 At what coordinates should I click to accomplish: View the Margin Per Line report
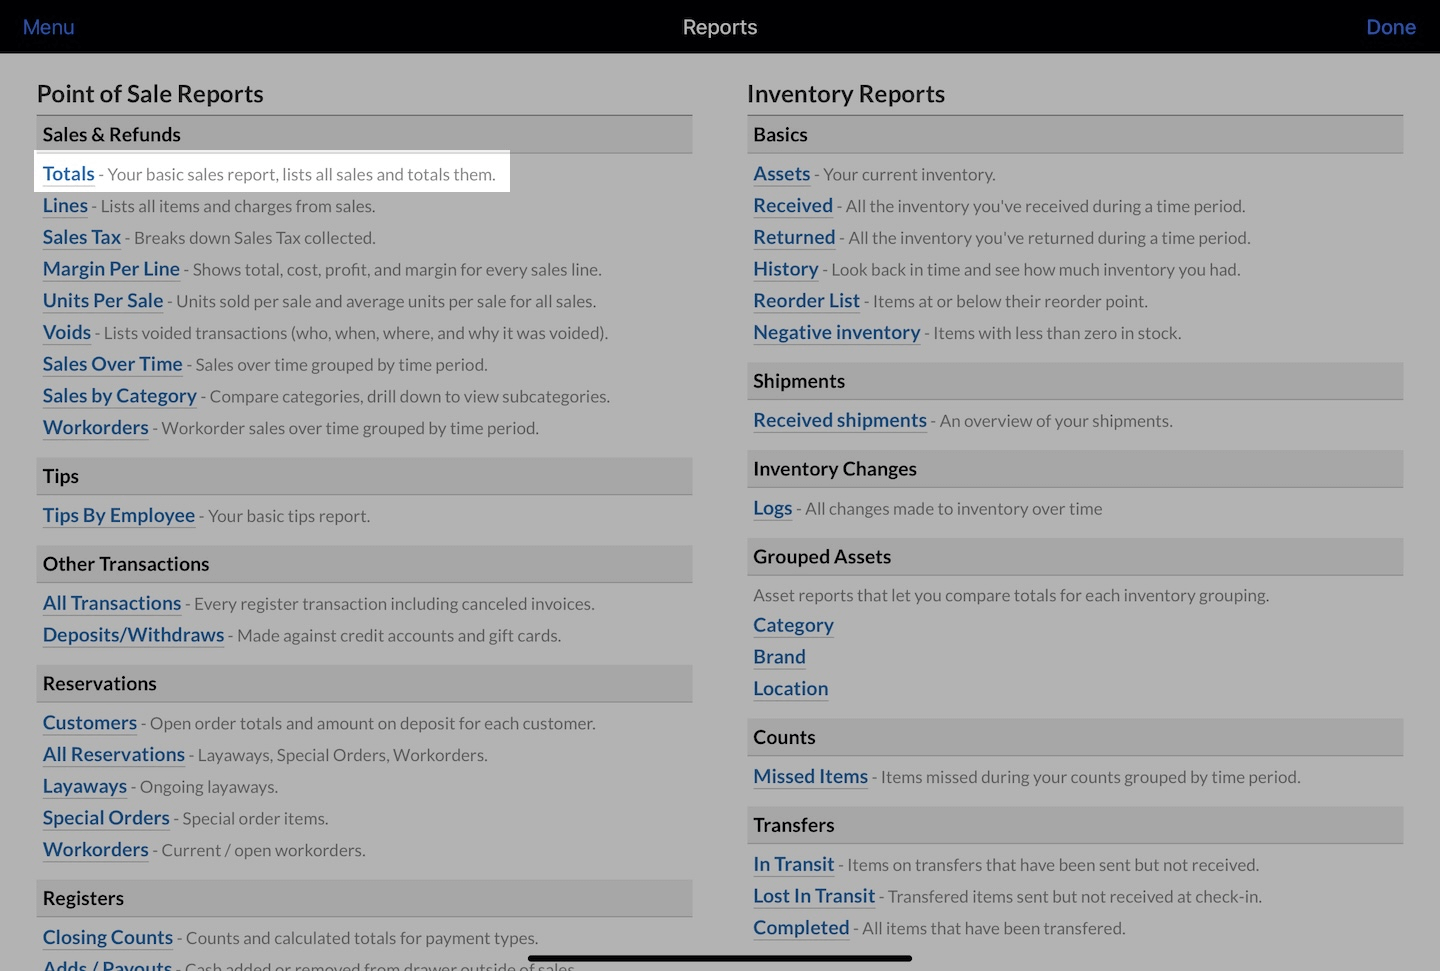coord(111,269)
